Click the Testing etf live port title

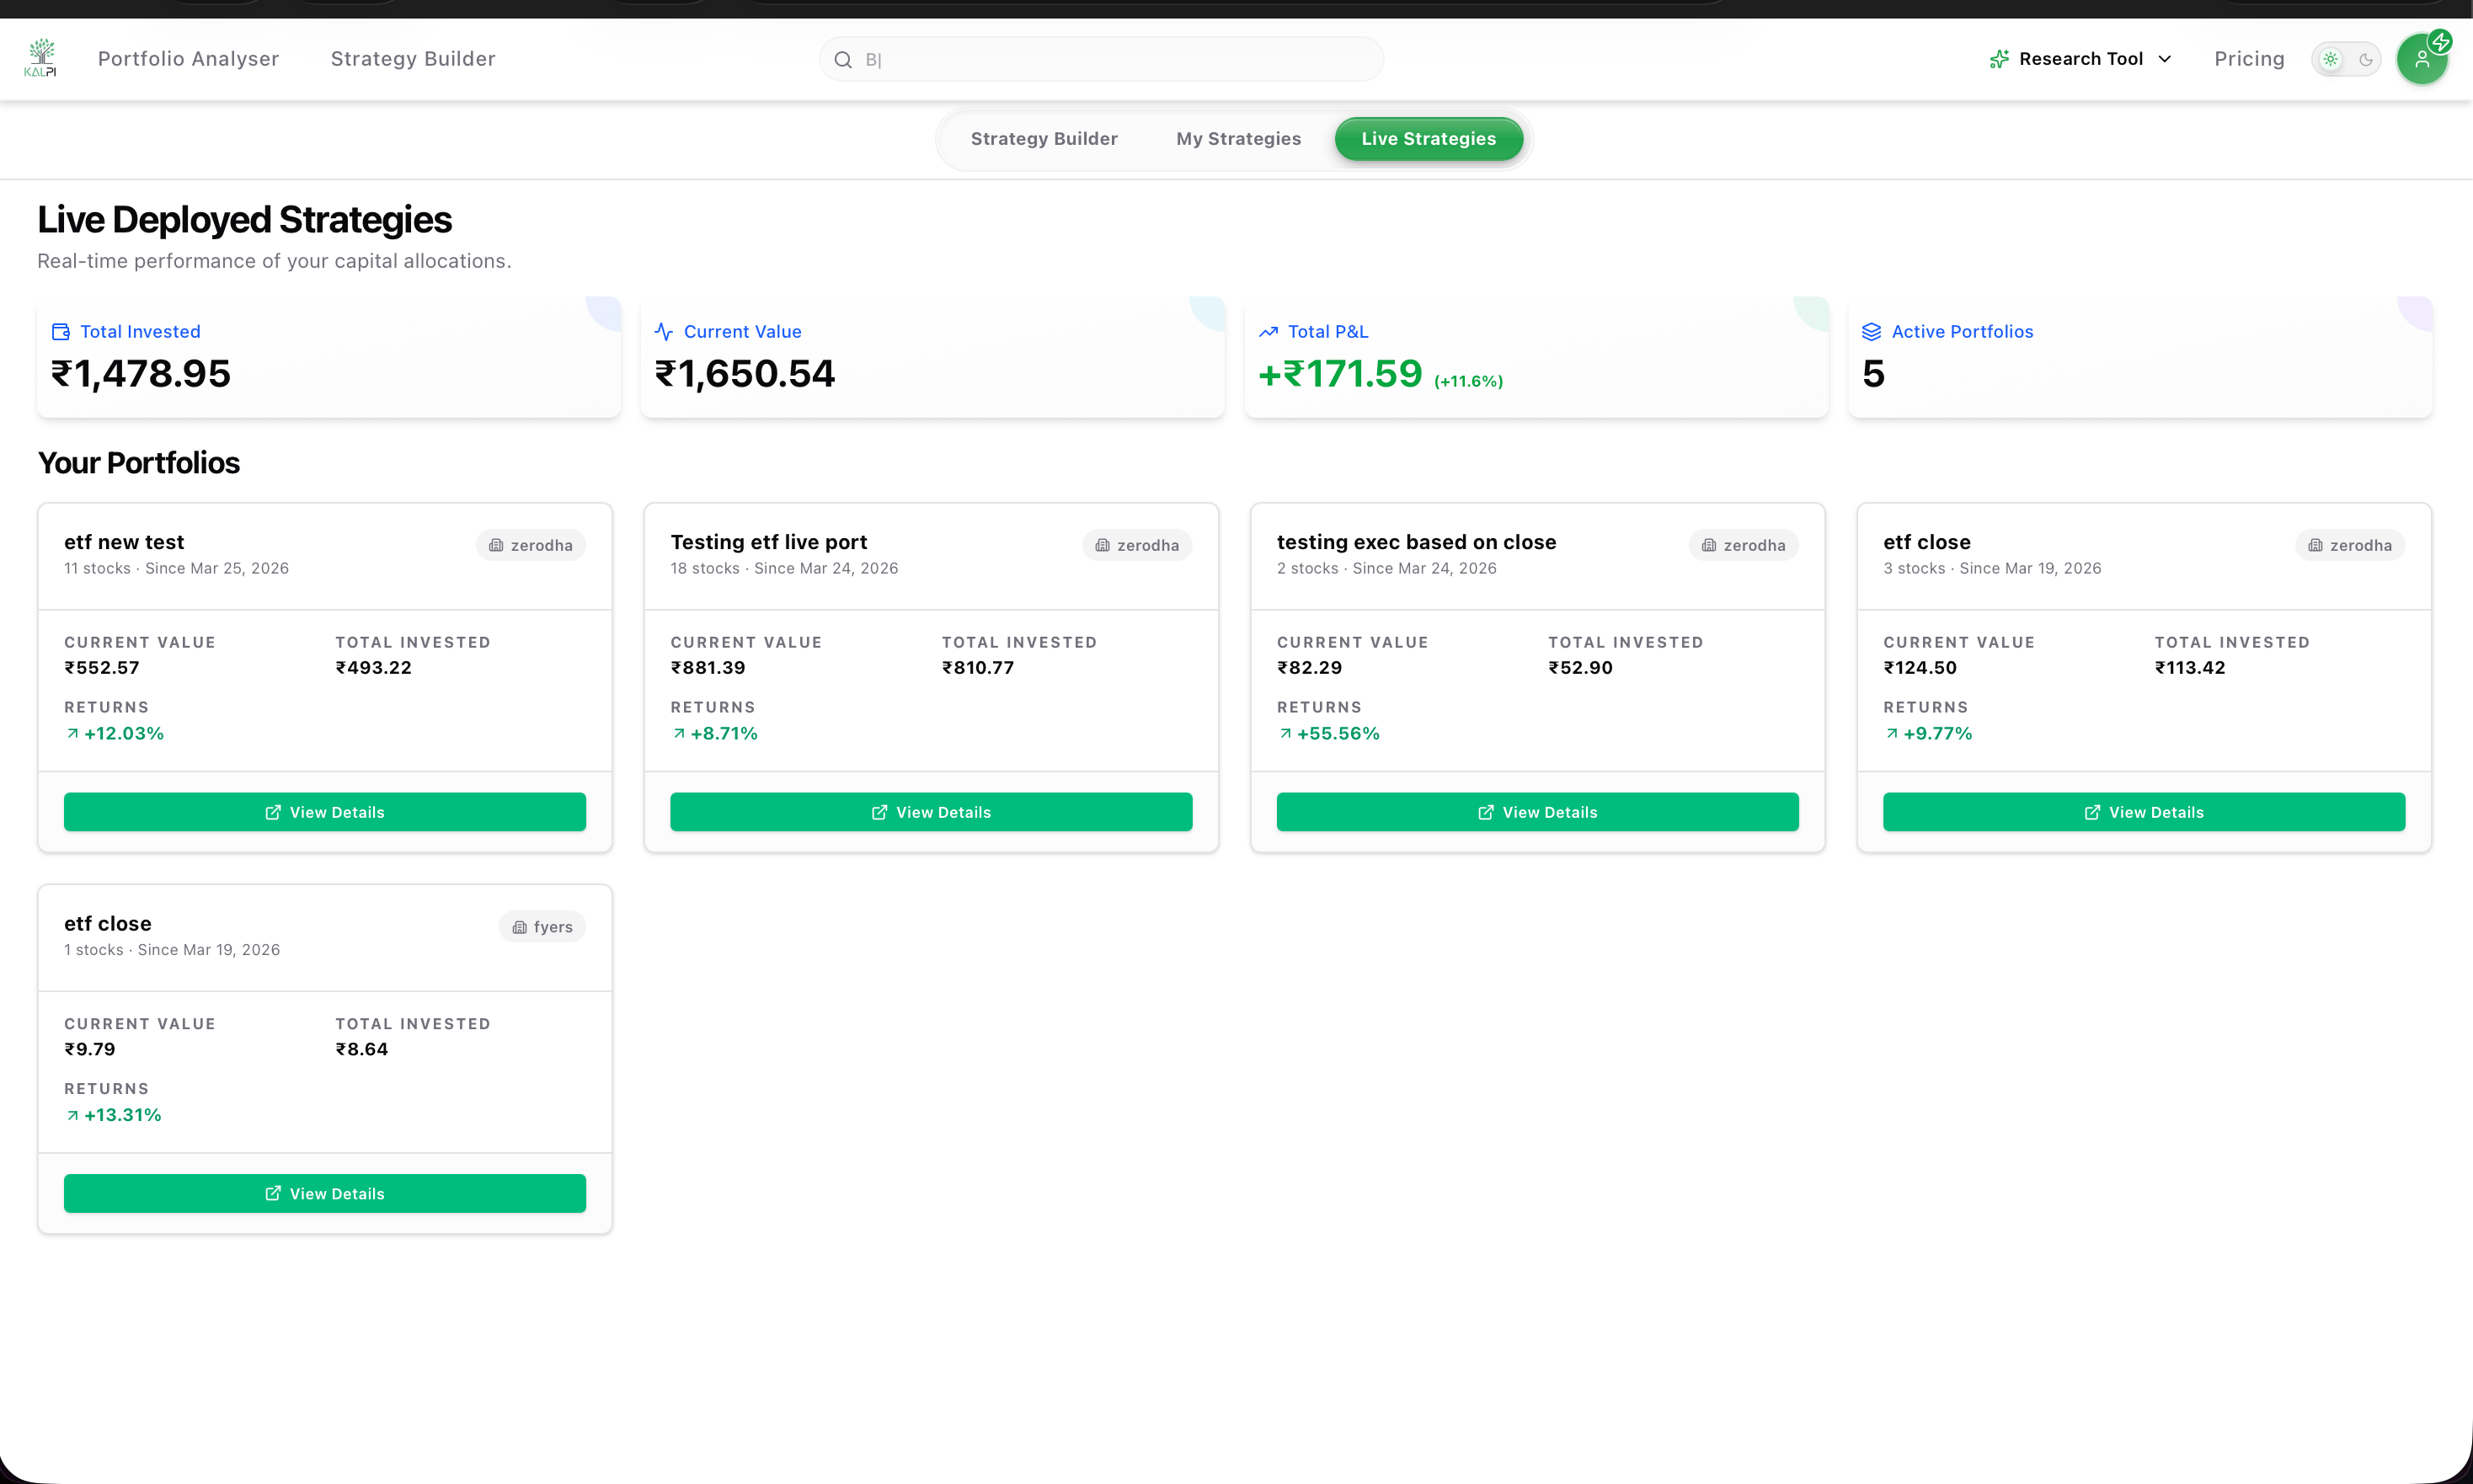768,542
